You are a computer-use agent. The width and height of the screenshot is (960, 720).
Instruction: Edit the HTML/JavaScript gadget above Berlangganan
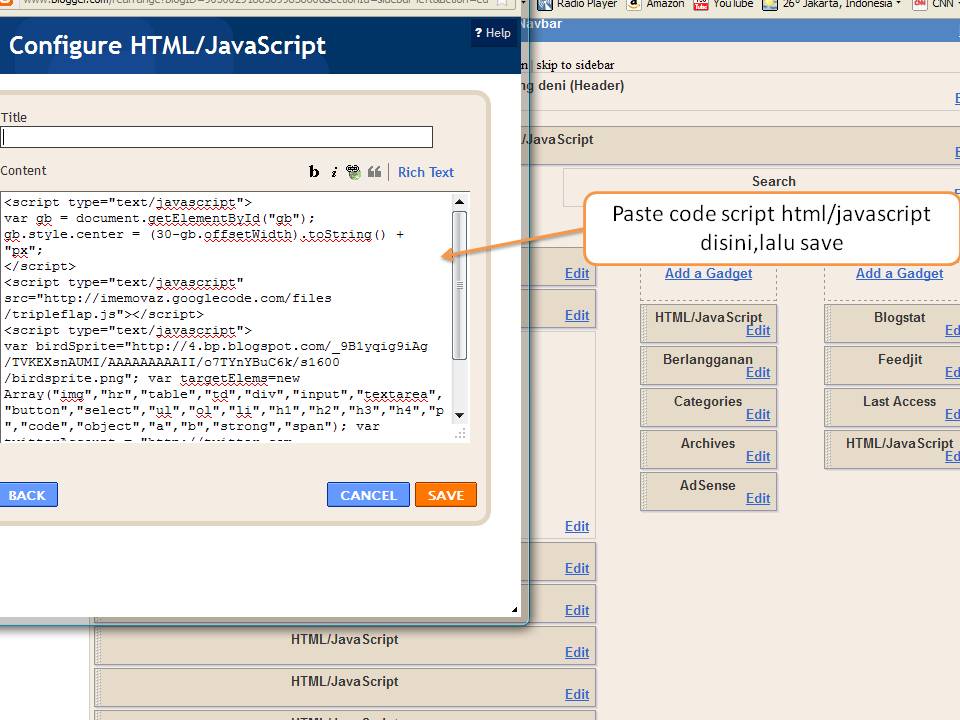tap(758, 331)
